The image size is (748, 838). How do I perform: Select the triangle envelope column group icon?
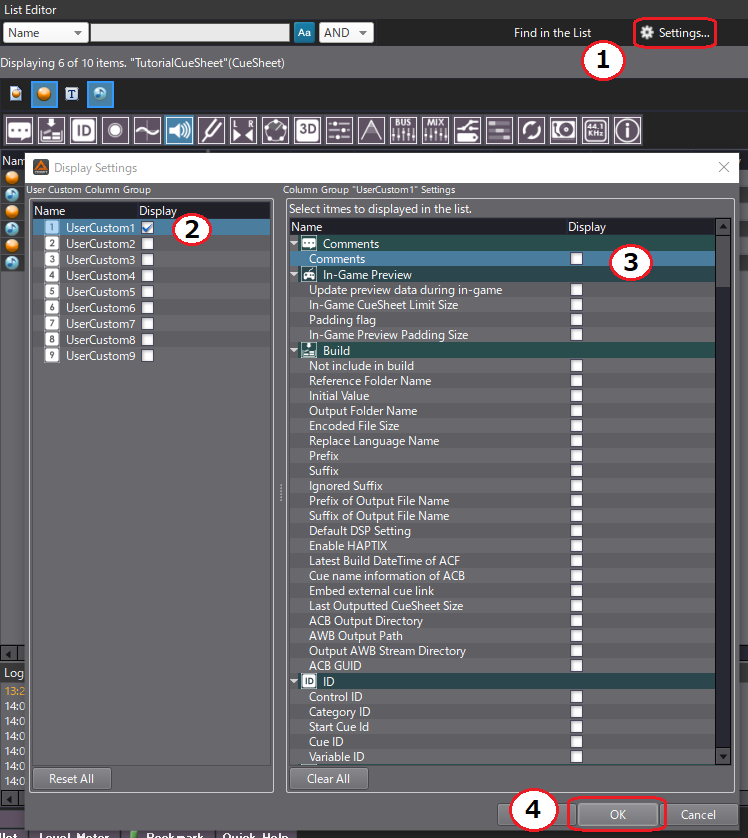coord(371,130)
